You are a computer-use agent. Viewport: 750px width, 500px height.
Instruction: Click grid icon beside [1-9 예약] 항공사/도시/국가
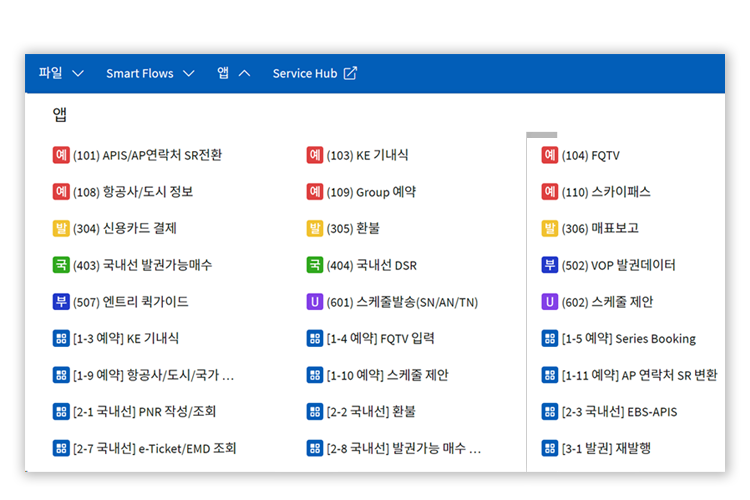point(61,375)
